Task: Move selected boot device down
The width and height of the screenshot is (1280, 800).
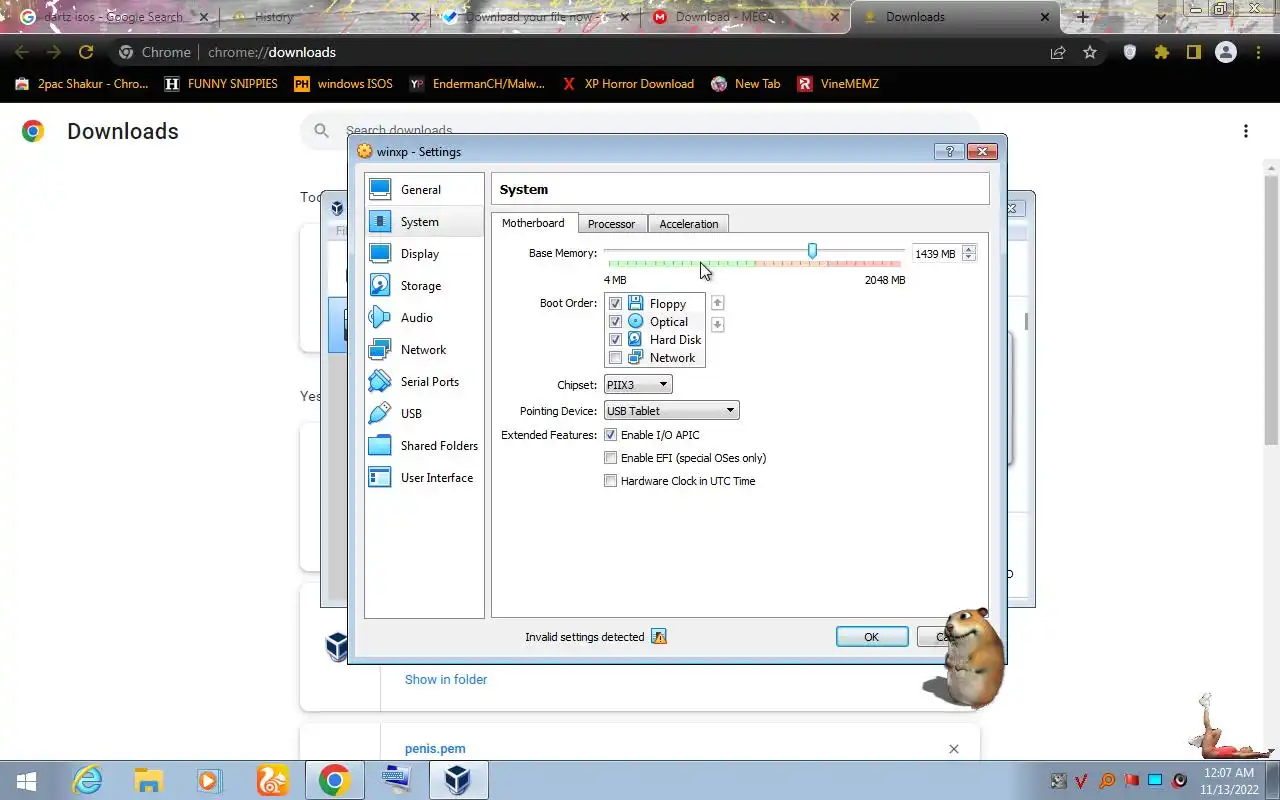Action: pyautogui.click(x=717, y=325)
